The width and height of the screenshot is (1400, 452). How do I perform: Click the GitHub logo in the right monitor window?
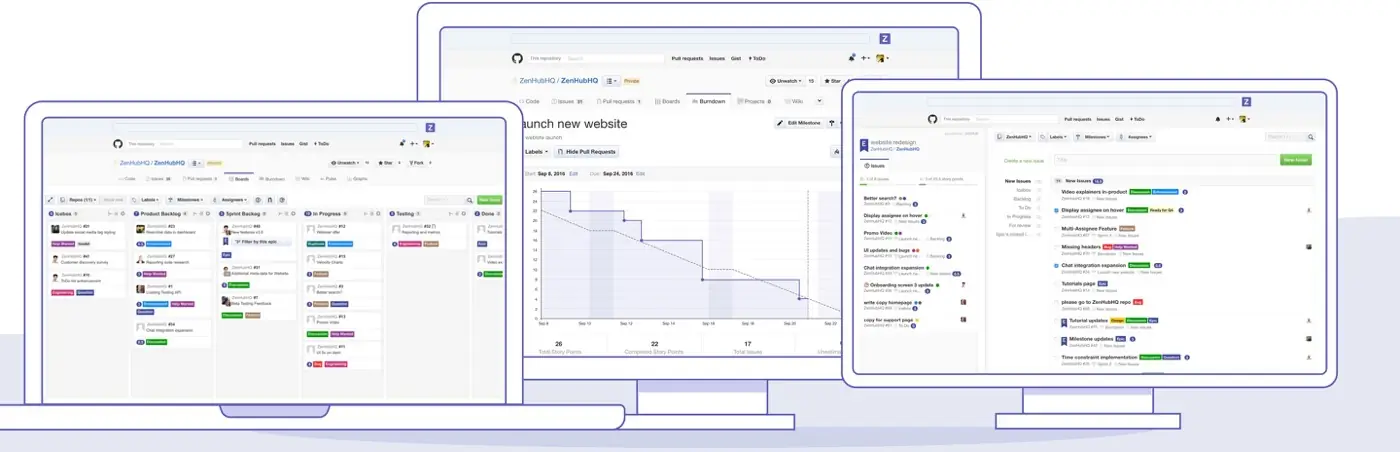pos(932,119)
